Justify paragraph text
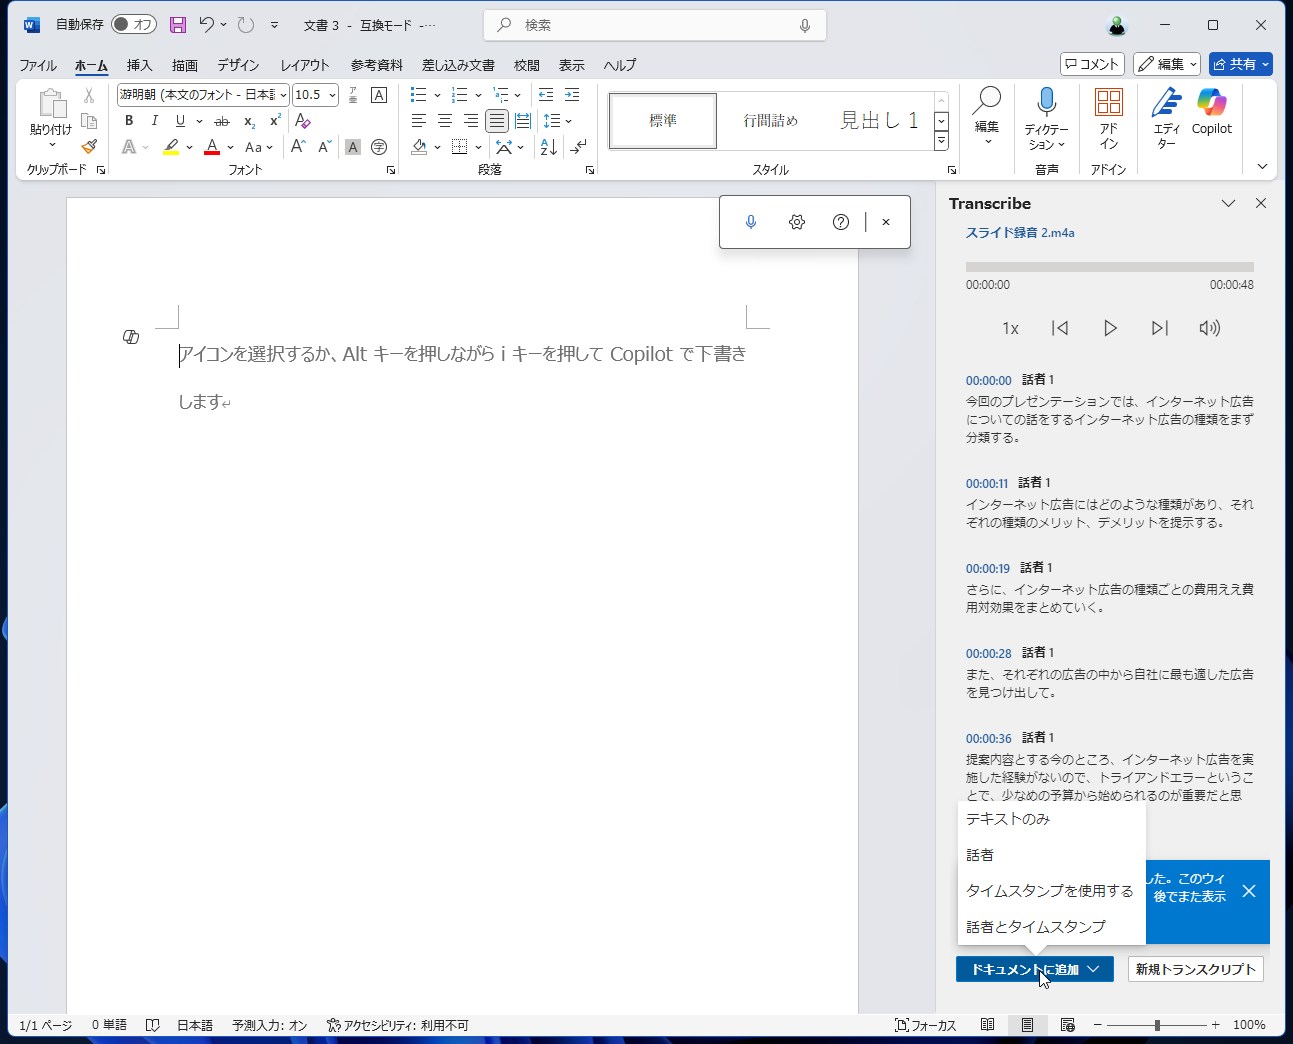The image size is (1293, 1044). tap(497, 121)
